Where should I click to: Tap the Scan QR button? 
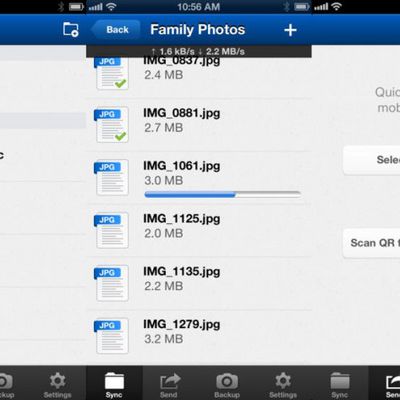click(x=372, y=243)
